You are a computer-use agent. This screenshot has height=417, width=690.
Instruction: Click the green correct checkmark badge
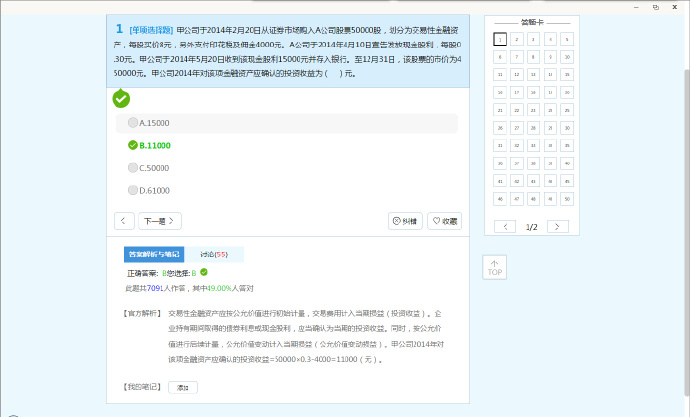(x=121, y=98)
